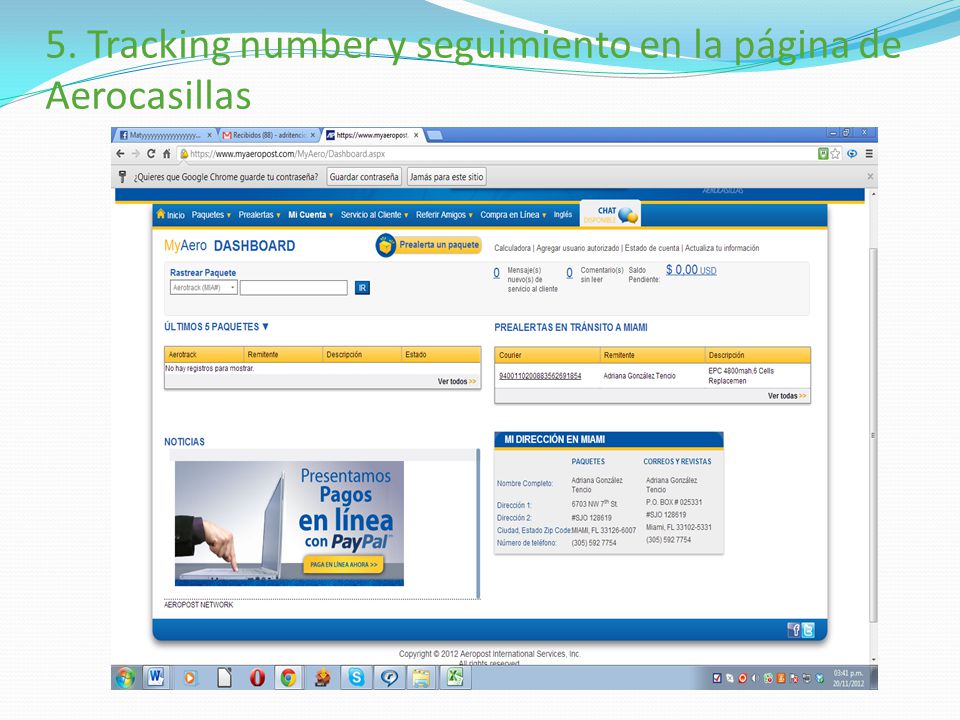
Task: Click the PayPal Pagos en línea banner
Action: pos(290,523)
